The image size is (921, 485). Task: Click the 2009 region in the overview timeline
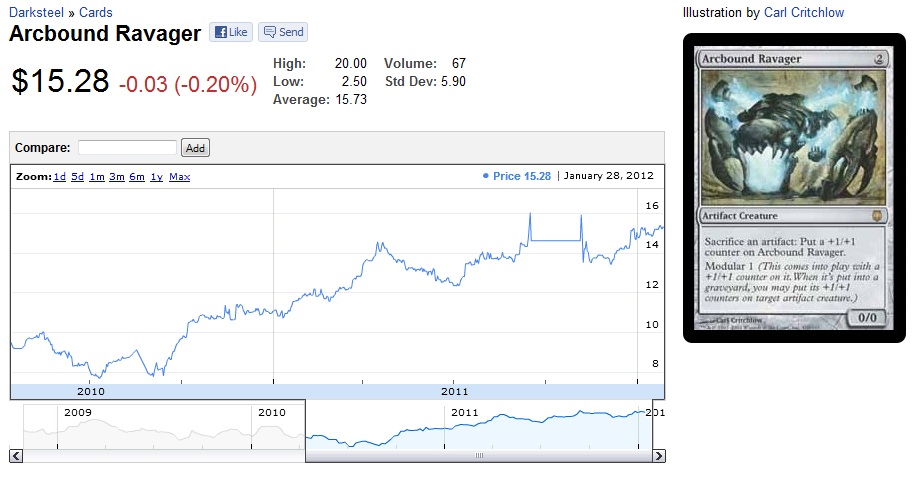(x=150, y=425)
